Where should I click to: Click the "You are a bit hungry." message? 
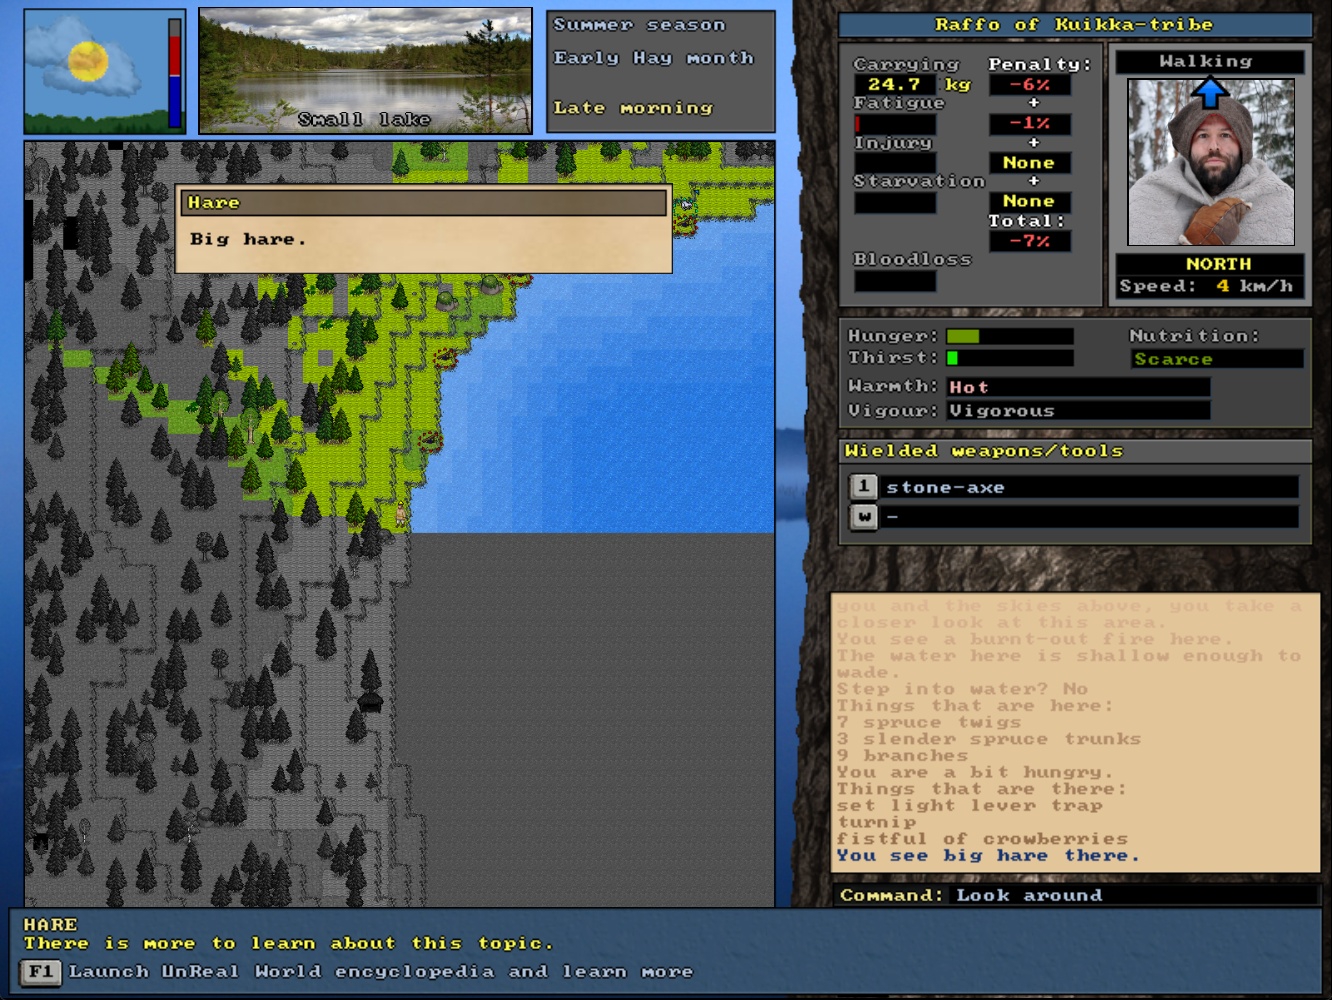pyautogui.click(x=975, y=772)
